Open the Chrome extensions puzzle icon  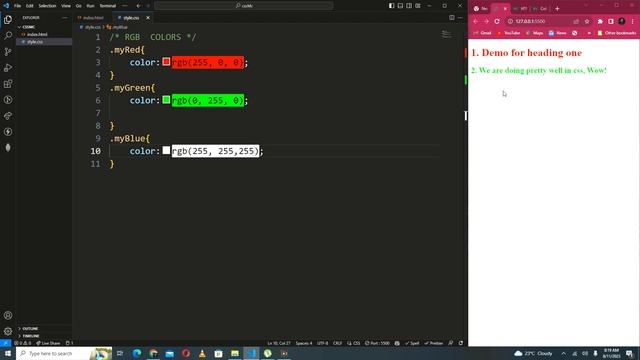[600, 21]
